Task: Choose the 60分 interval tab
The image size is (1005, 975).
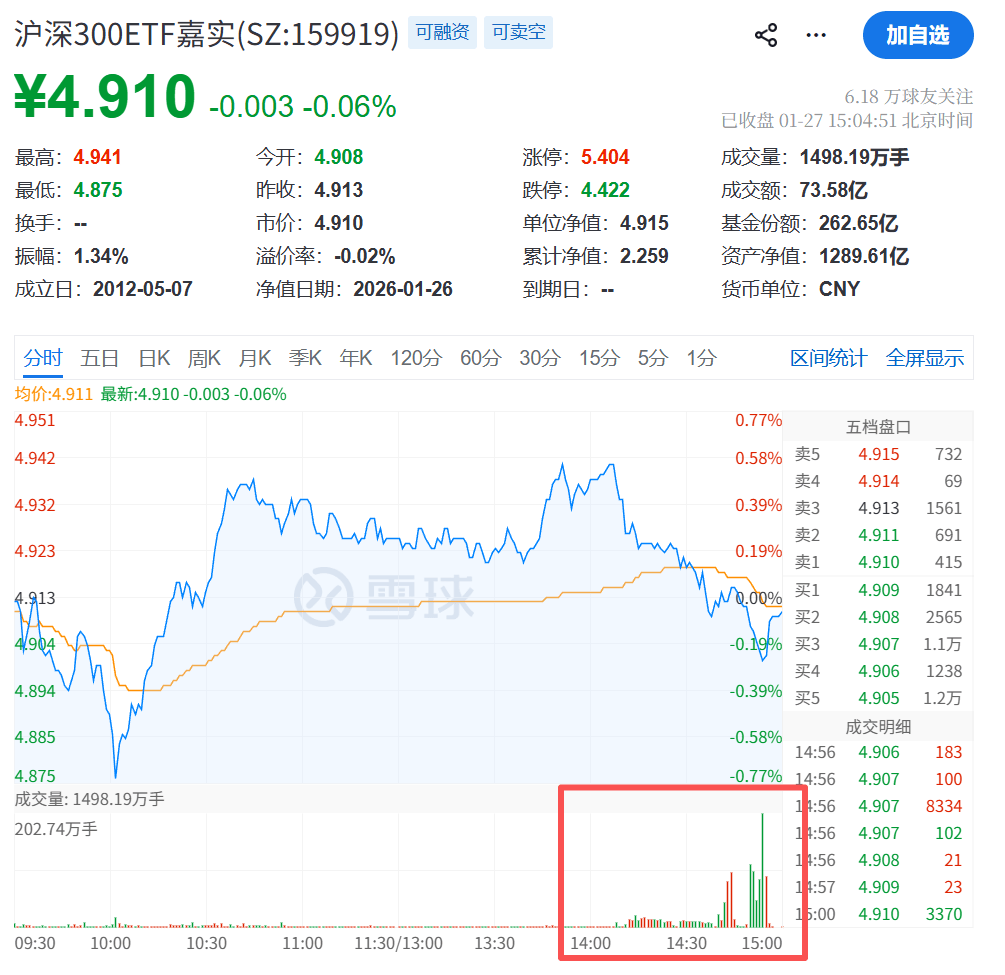Action: pyautogui.click(x=480, y=358)
